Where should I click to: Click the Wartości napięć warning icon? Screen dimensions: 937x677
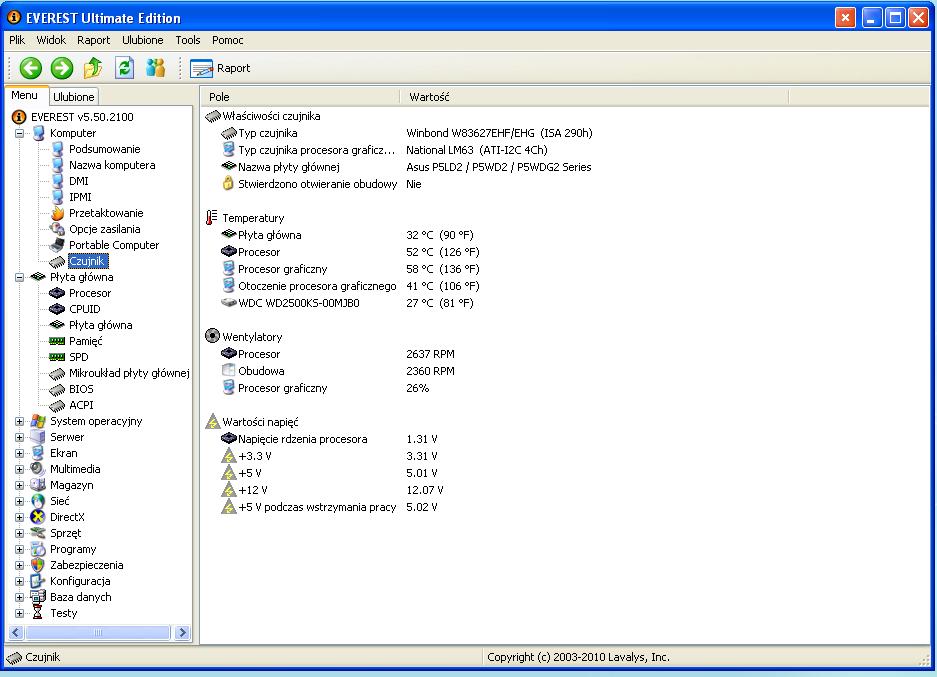[212, 421]
